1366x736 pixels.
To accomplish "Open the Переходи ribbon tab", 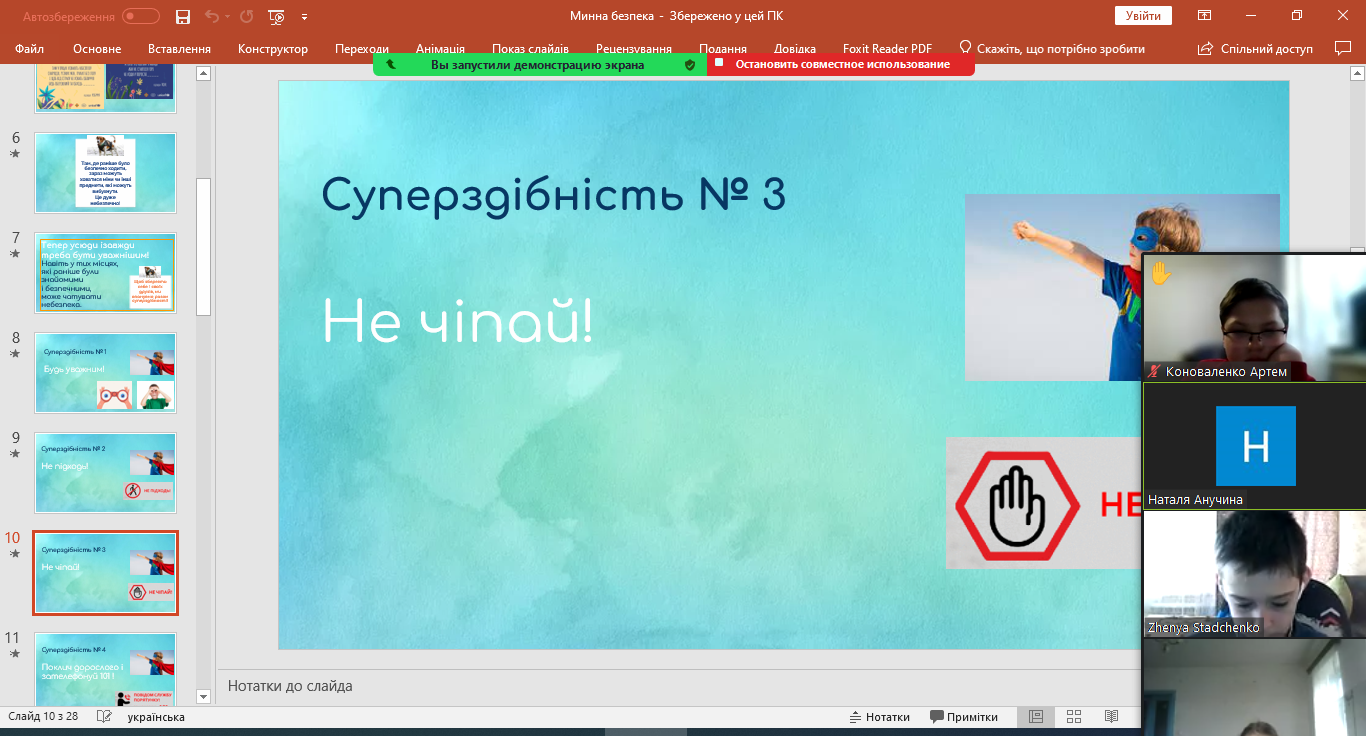I will coord(362,48).
